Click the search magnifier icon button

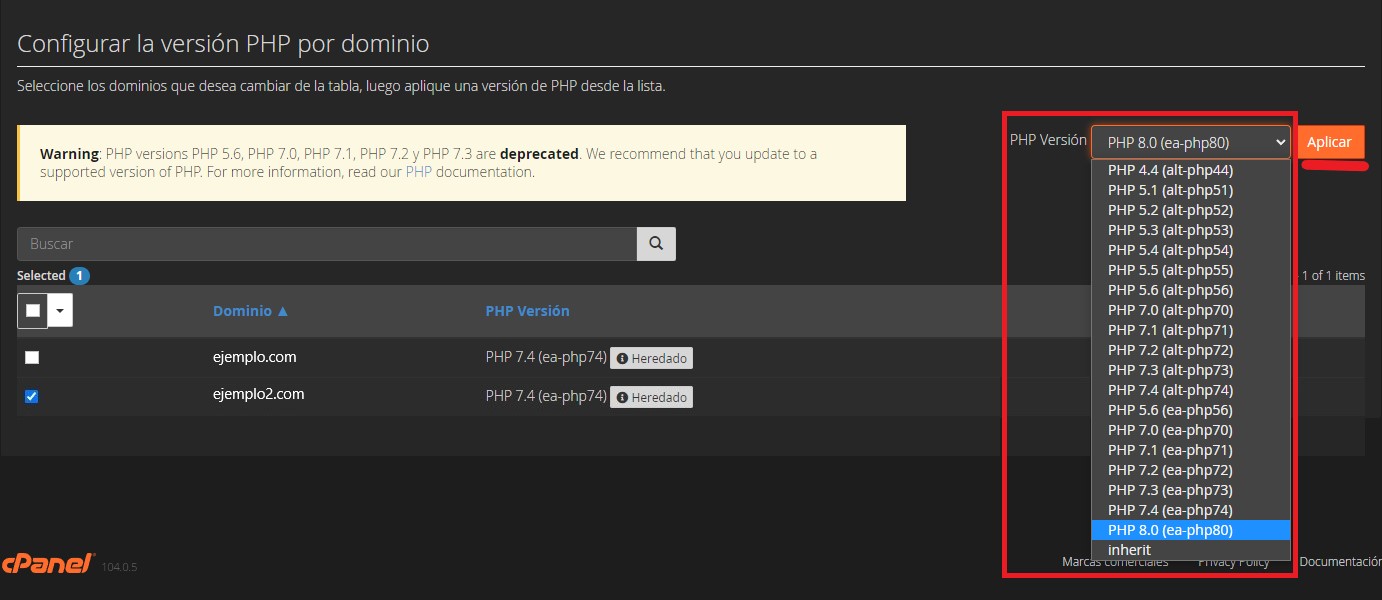pos(656,243)
